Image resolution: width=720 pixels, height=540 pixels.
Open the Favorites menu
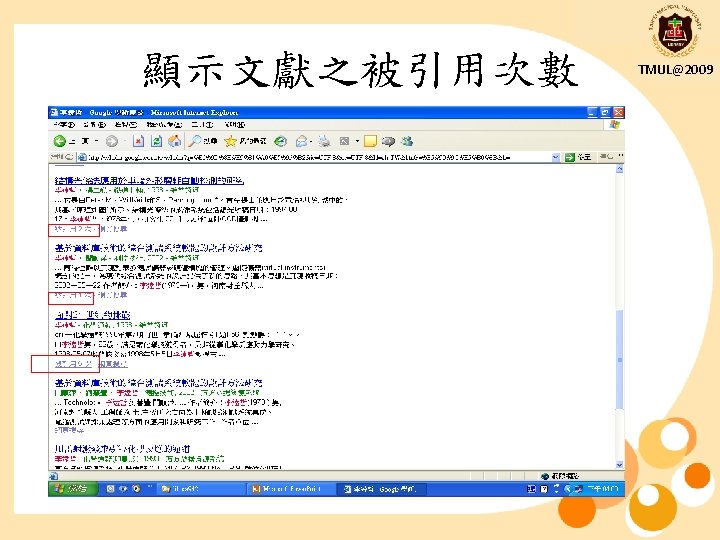(x=164, y=124)
